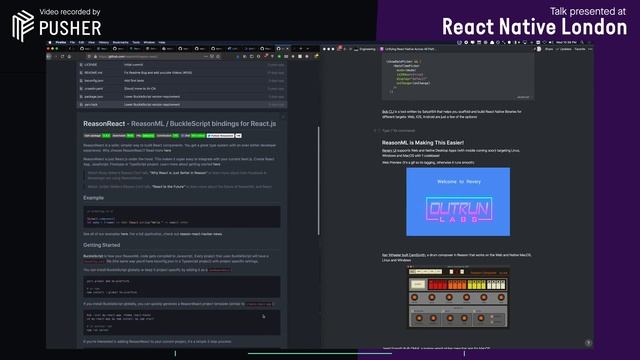Open the code block language dropdown in Notion
This screenshot has width=640, height=360.
(x=524, y=97)
